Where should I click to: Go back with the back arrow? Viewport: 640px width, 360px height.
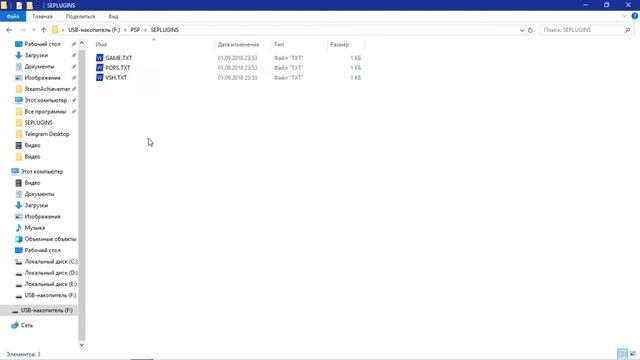(9, 30)
